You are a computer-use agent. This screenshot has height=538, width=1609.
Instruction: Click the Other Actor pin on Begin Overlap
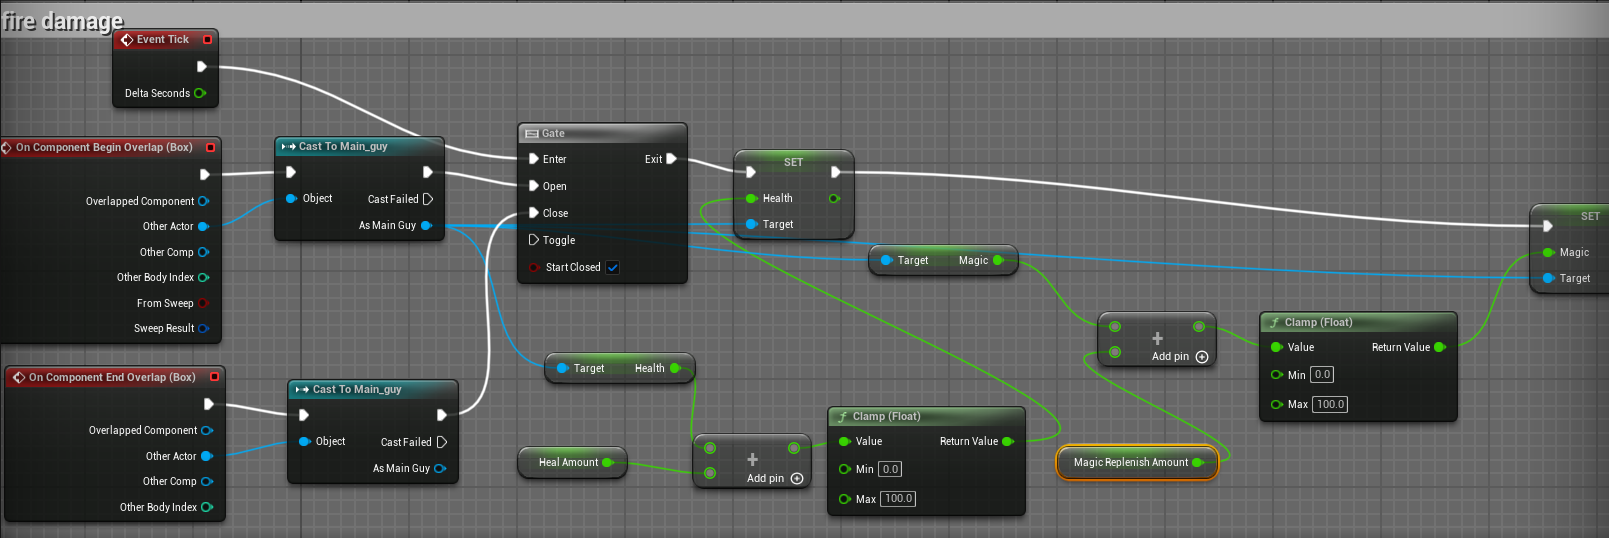pos(203,226)
